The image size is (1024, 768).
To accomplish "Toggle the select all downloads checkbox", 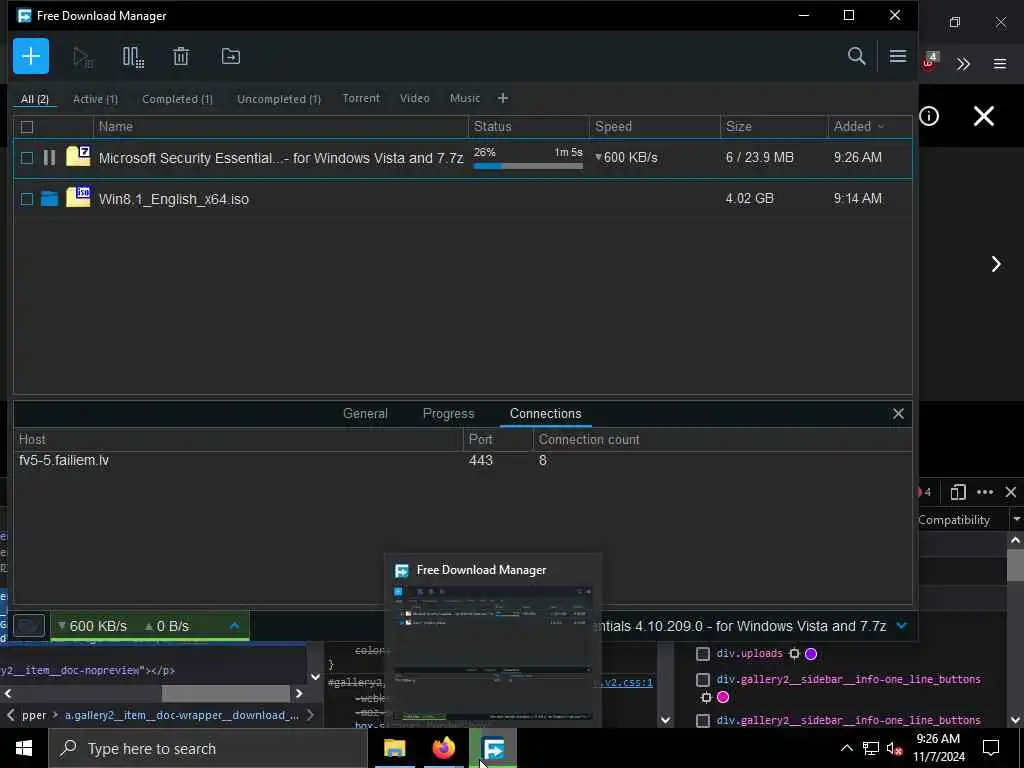I will click(x=27, y=127).
